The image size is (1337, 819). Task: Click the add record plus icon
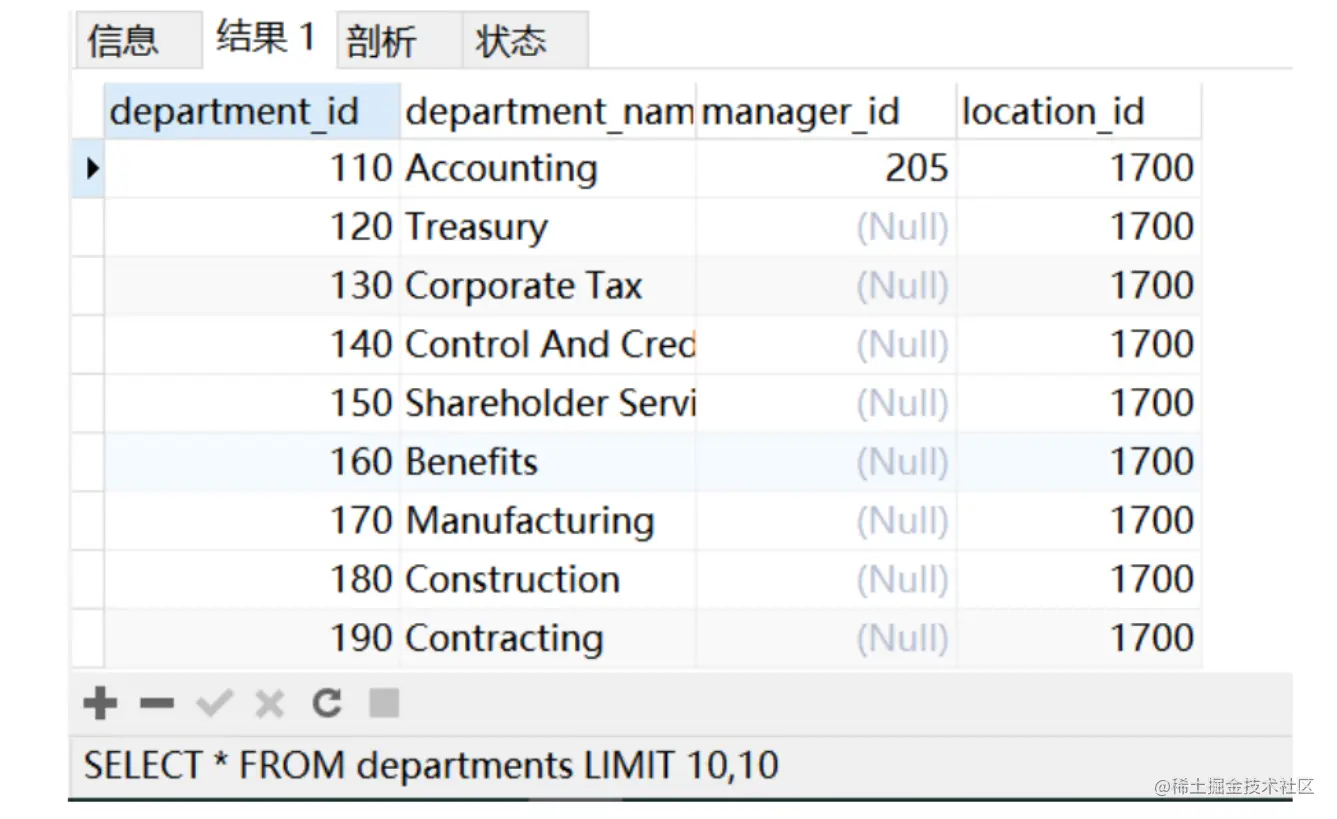[x=99, y=704]
